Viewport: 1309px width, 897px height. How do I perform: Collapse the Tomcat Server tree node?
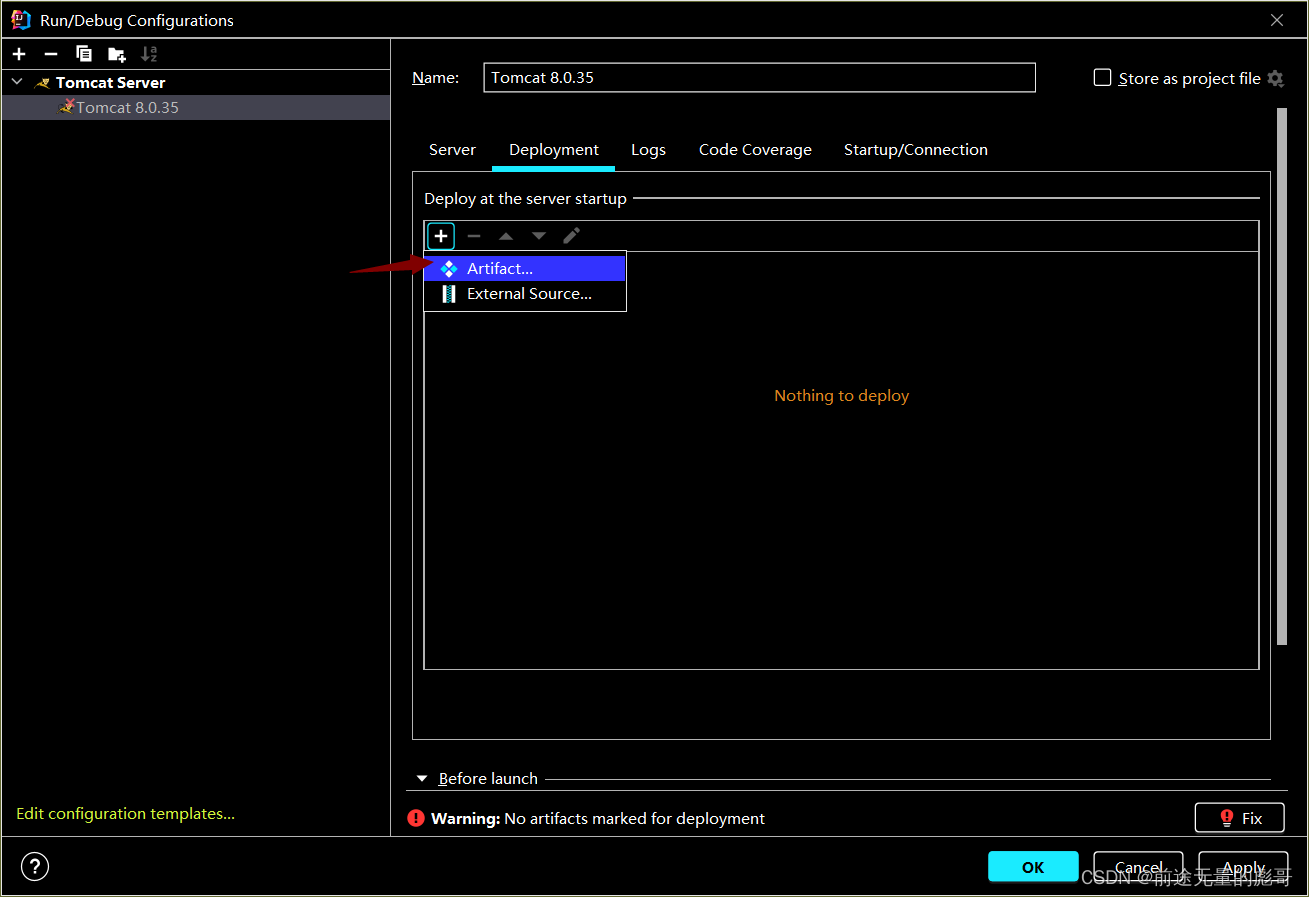[17, 82]
